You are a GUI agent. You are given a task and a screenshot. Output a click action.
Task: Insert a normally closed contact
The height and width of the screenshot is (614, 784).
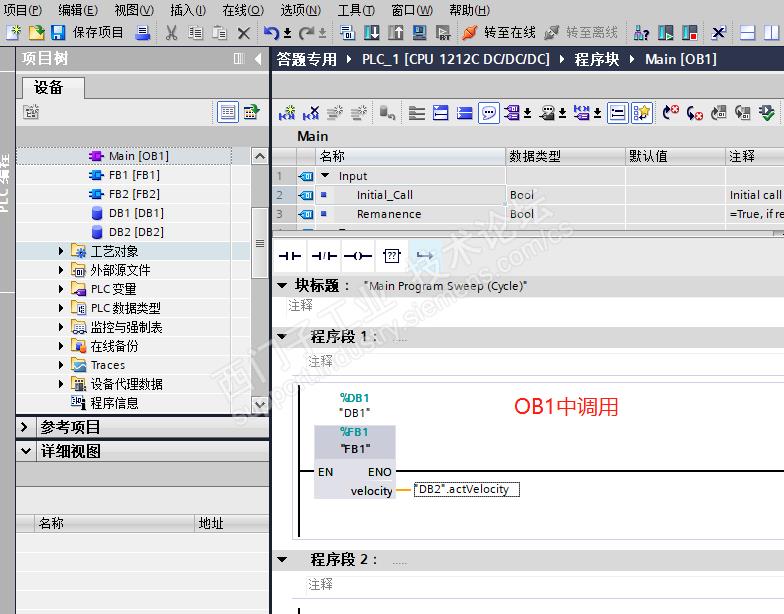324,256
